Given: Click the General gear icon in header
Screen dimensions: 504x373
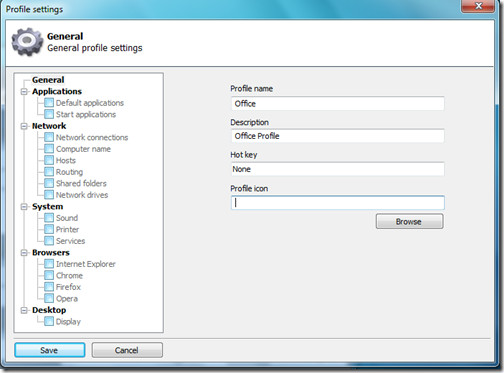Looking at the screenshot, I should click(x=27, y=41).
